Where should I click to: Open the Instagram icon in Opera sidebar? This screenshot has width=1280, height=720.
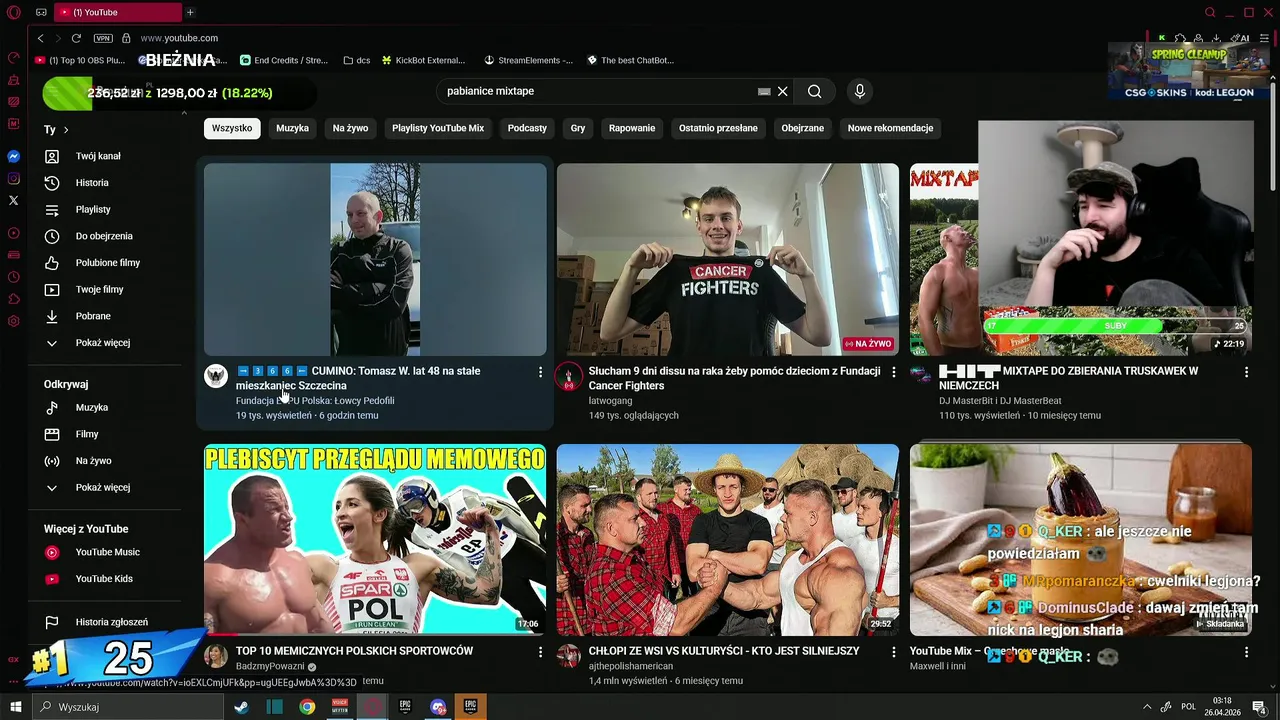pos(14,179)
